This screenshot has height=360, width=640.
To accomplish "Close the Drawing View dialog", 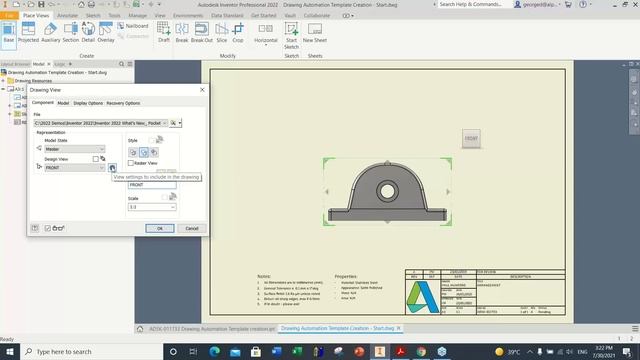I will tap(202, 90).
